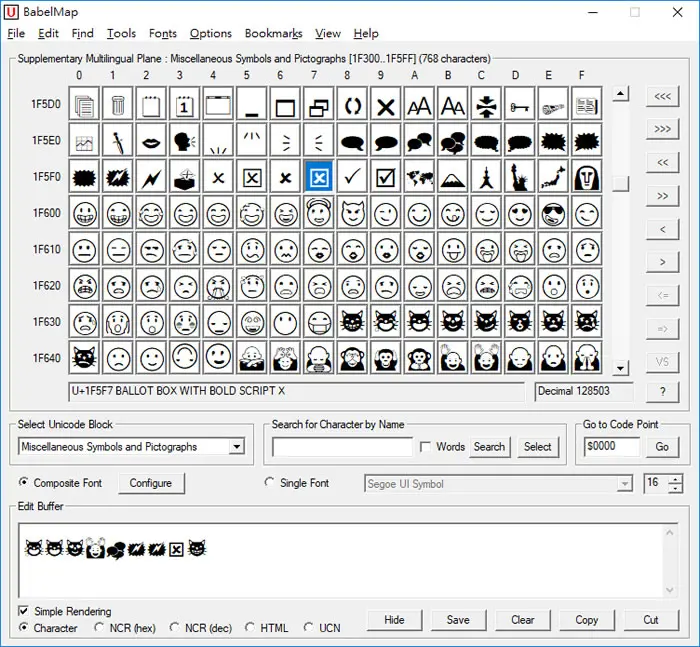
Task: Open the Tools menu
Action: [121, 33]
